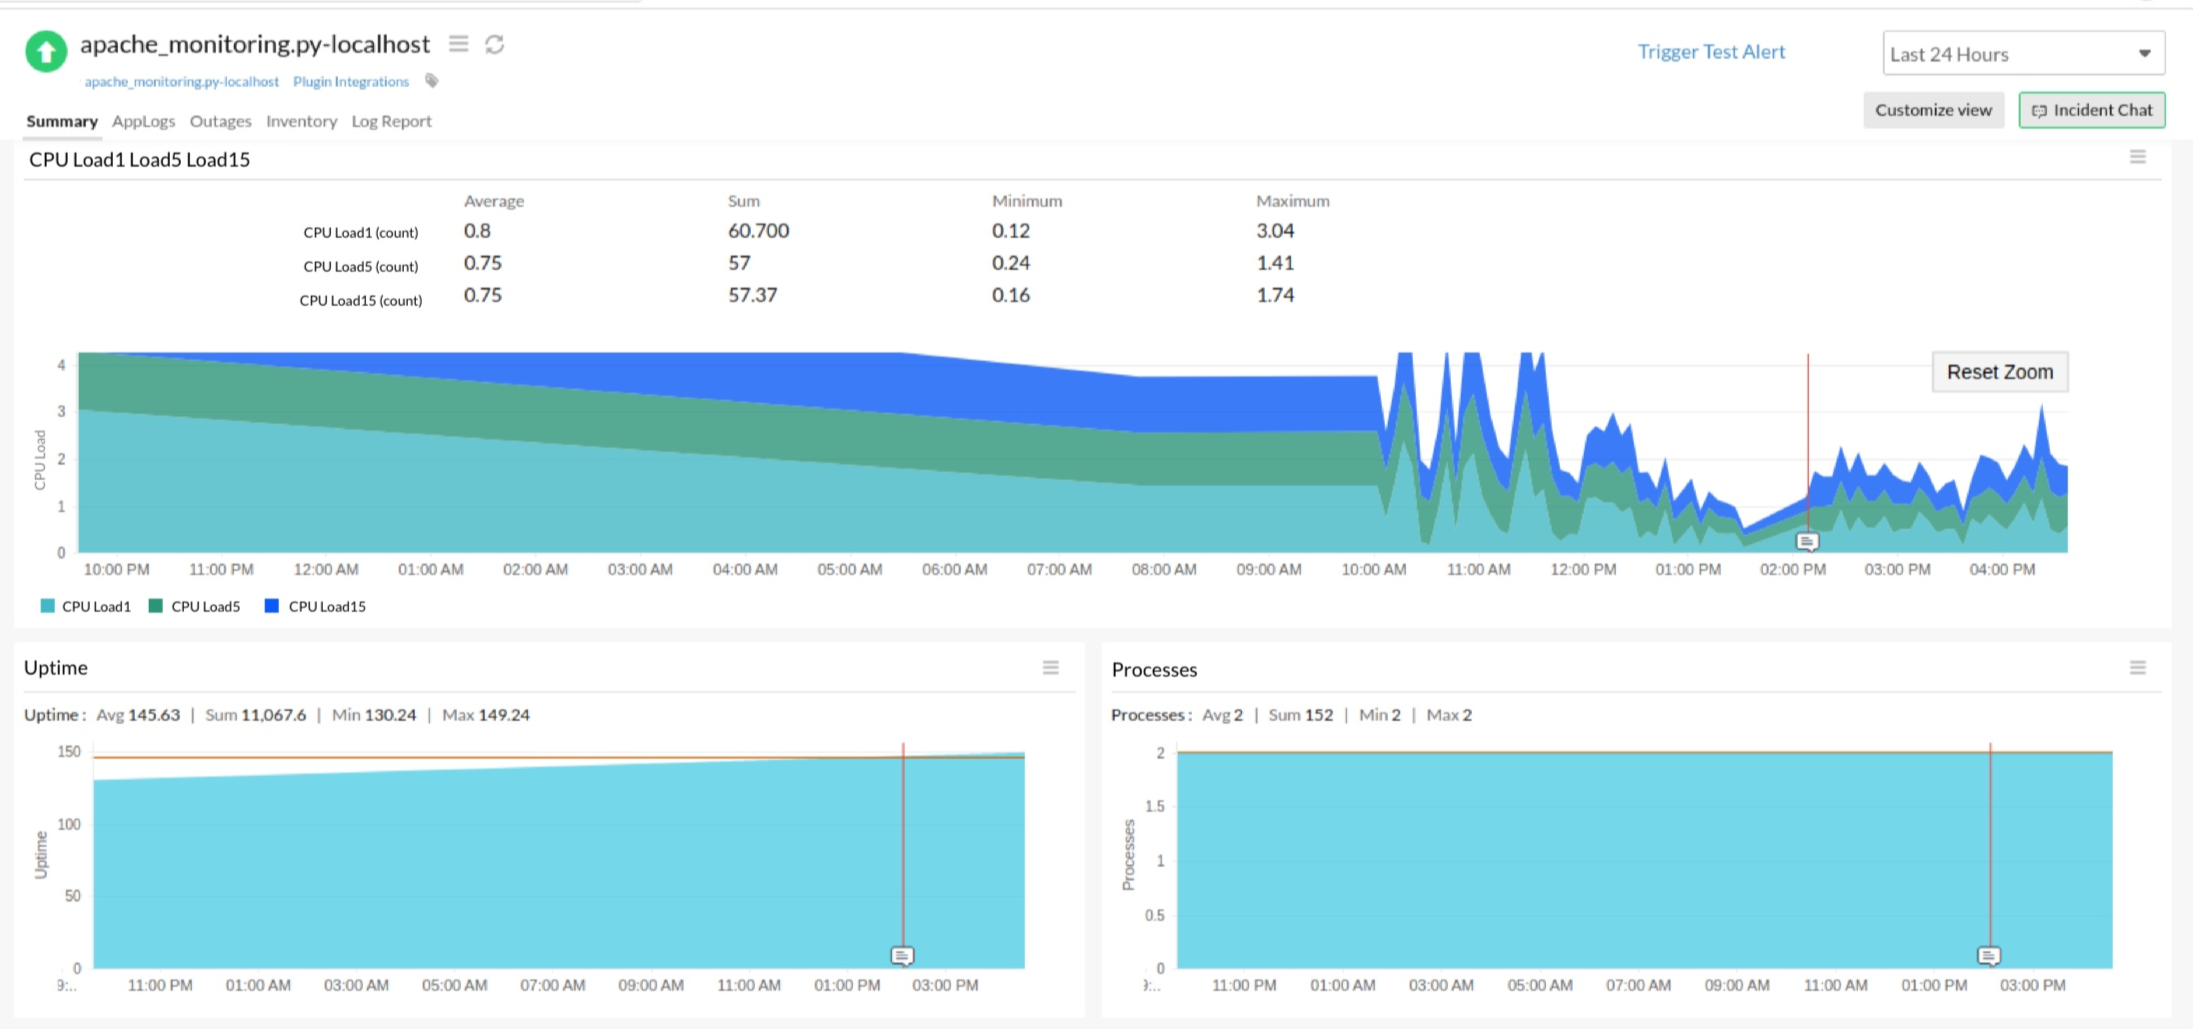Open the CPU Load chart options menu icon
The width and height of the screenshot is (2193, 1029).
[x=2139, y=156]
